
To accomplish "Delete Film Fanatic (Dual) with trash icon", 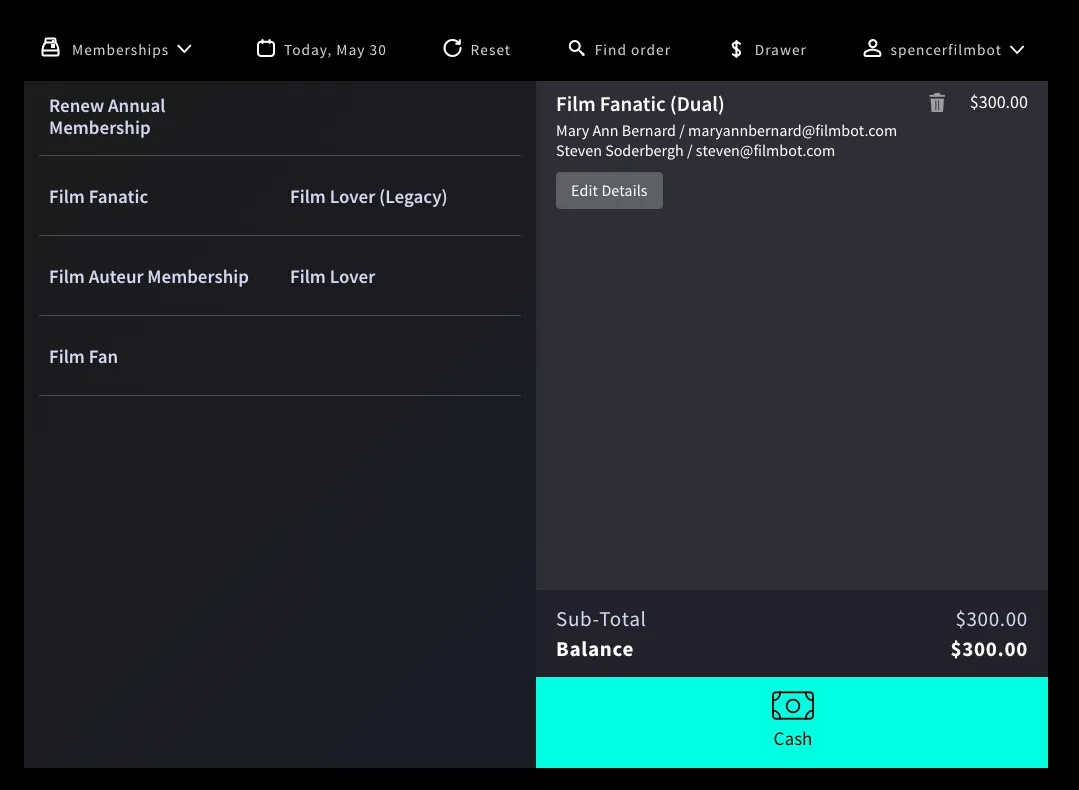I will tap(937, 103).
